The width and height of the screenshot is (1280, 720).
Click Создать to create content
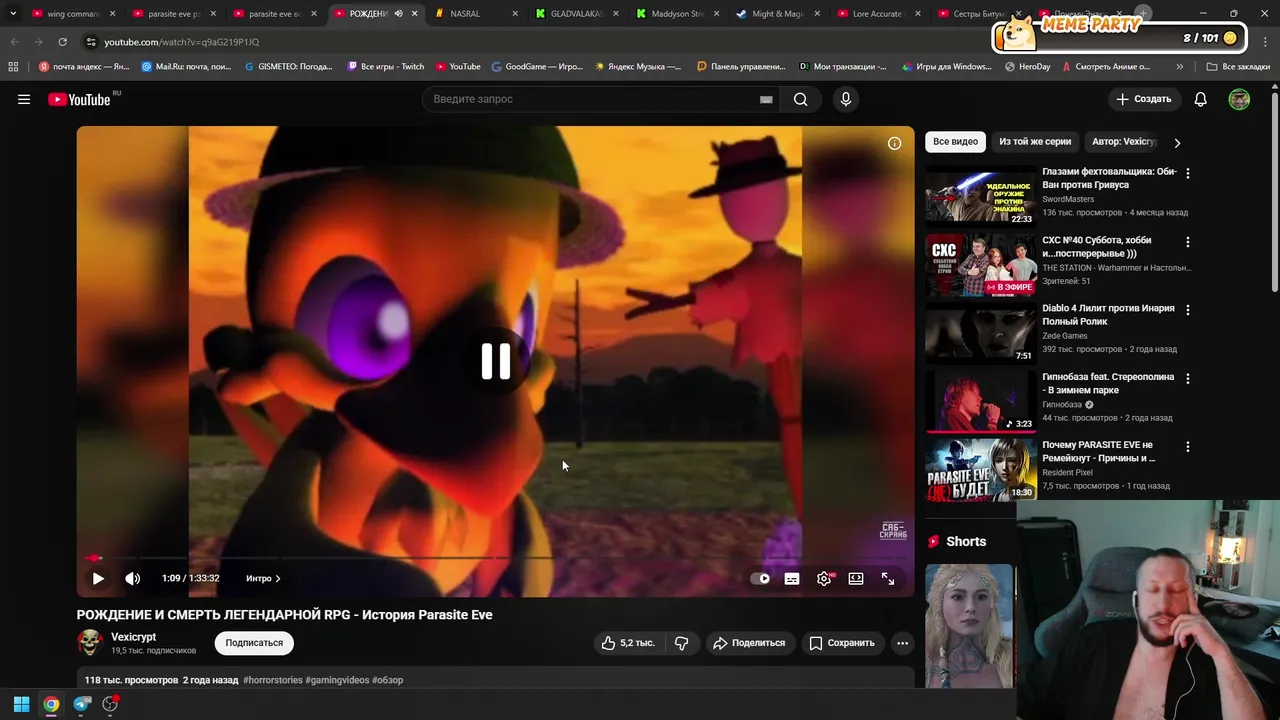coord(1144,99)
